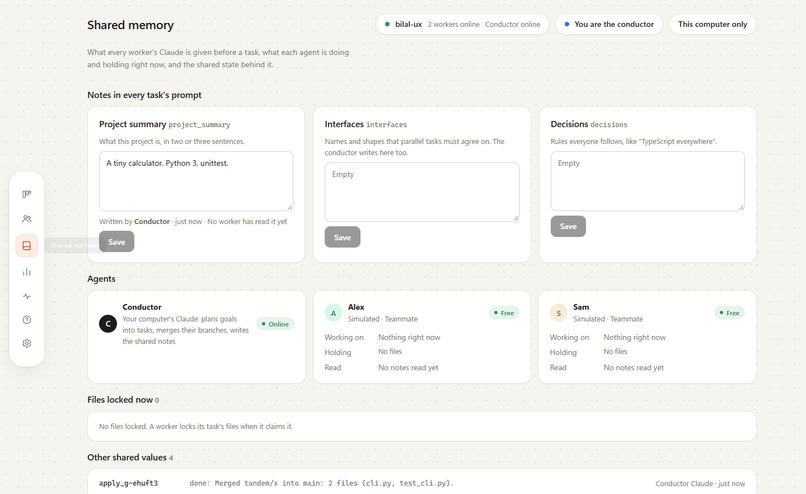Screen dimensions: 806x494
Task: Click 'No notes read yet' in Alex's card
Action: 409,368
